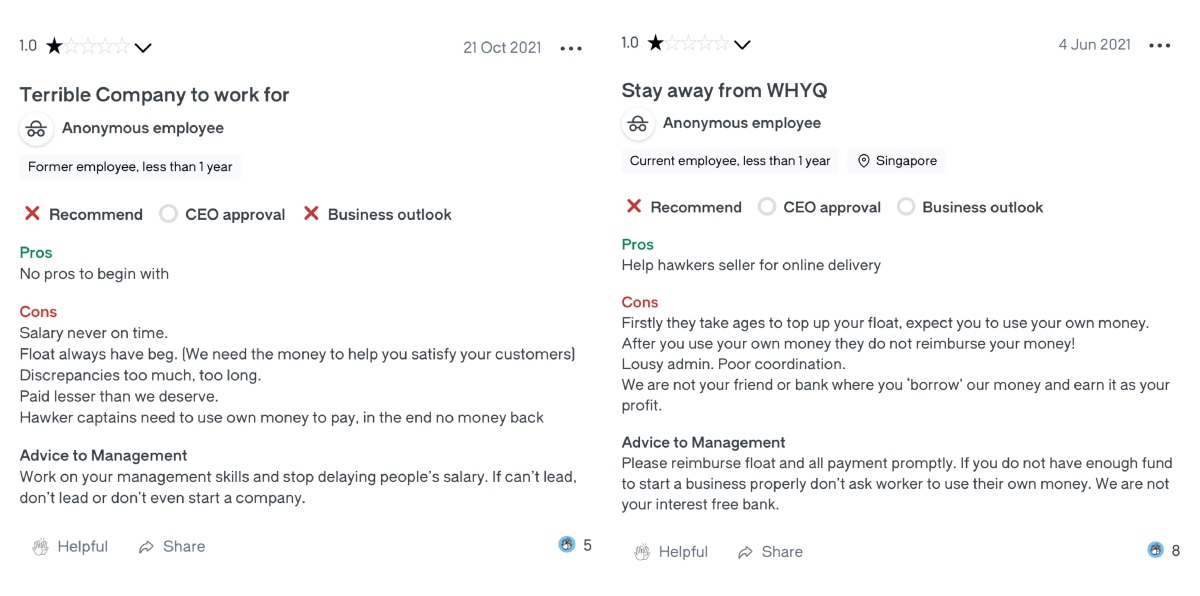Click the anonymous avatar under "Stay away from WHYQ"
Screen dimensions: 1200x596
coord(638,124)
